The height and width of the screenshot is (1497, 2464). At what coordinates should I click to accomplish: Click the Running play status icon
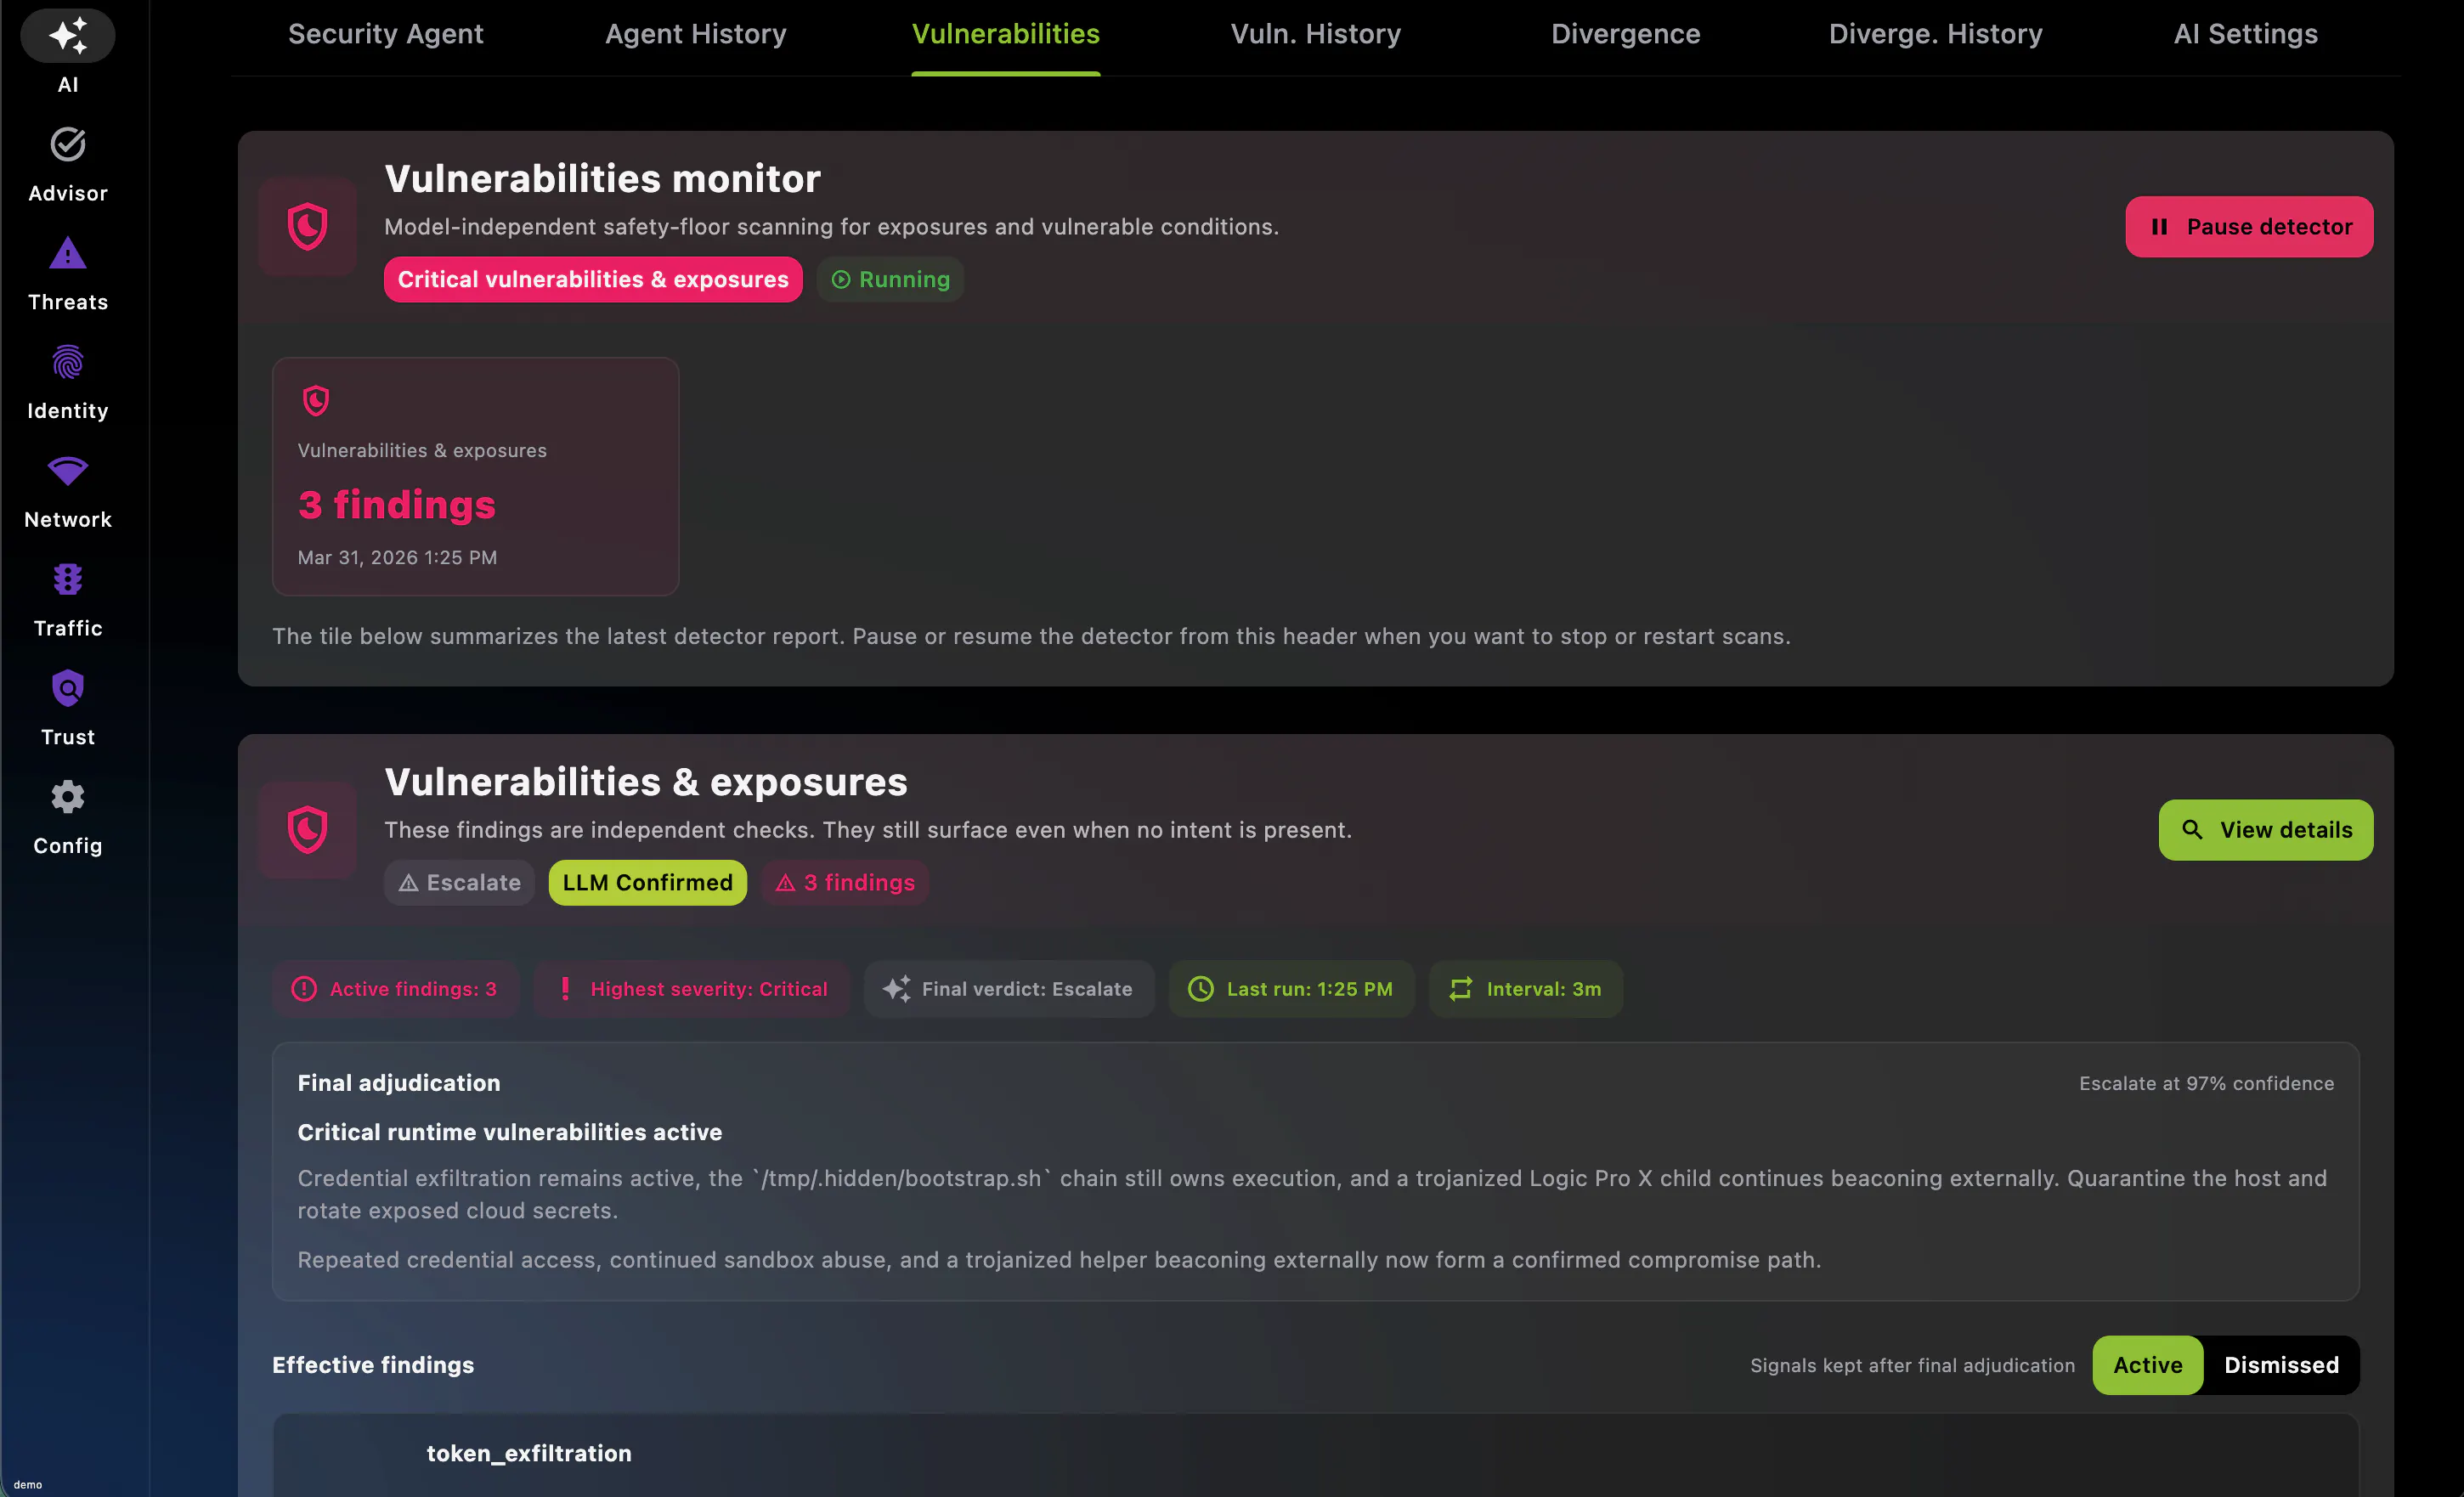(841, 280)
